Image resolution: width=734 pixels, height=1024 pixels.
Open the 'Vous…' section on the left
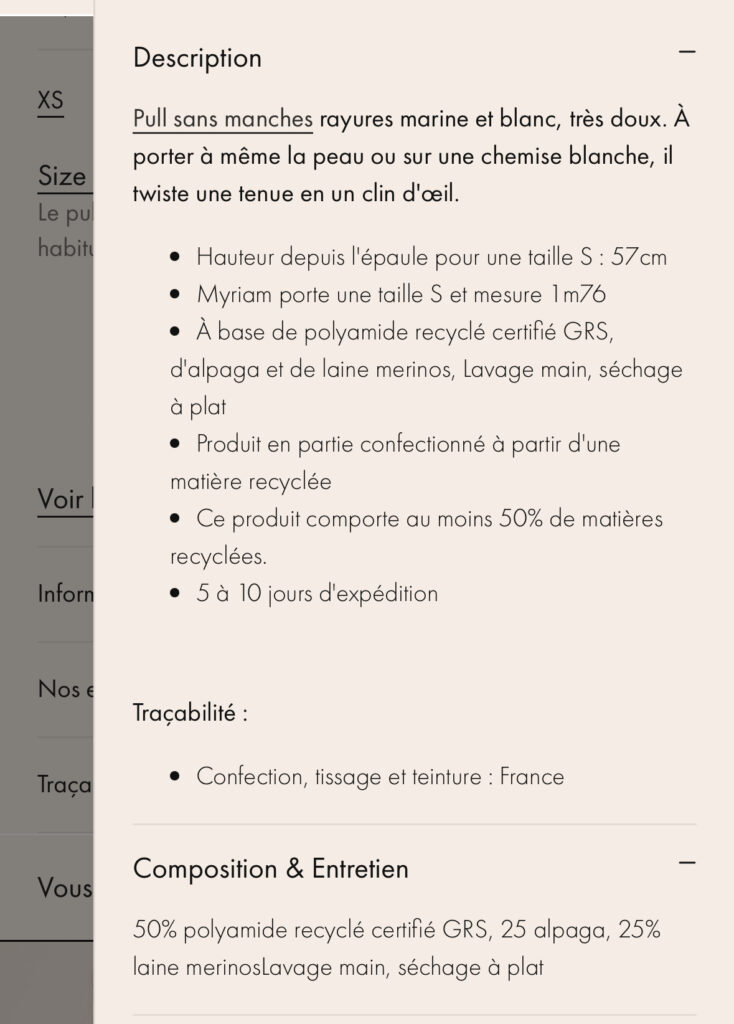(x=65, y=887)
